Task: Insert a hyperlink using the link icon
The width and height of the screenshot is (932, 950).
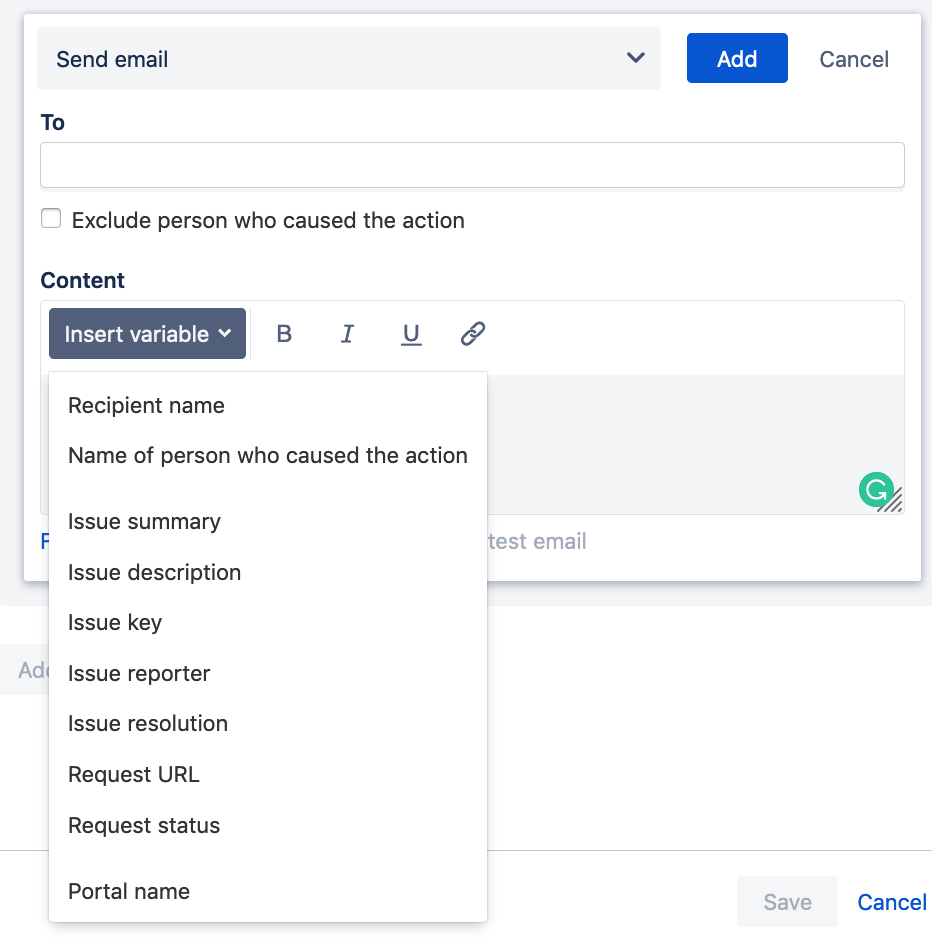Action: (x=472, y=333)
